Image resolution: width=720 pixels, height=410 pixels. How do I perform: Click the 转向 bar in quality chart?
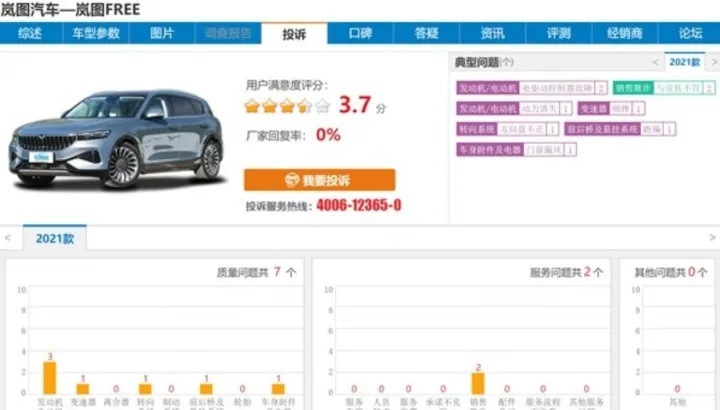pos(145,388)
